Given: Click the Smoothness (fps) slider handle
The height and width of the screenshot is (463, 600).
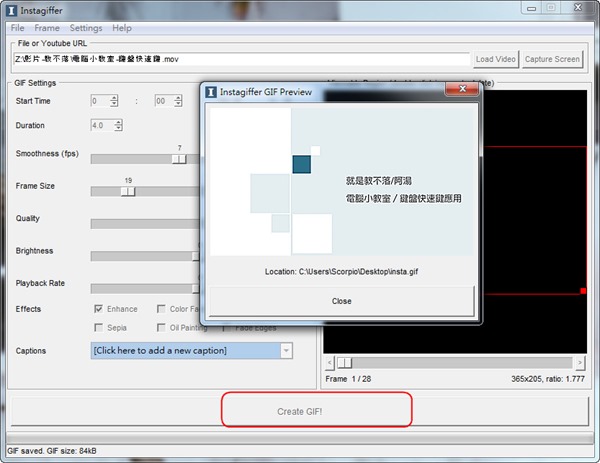Looking at the screenshot, I should click(x=179, y=159).
